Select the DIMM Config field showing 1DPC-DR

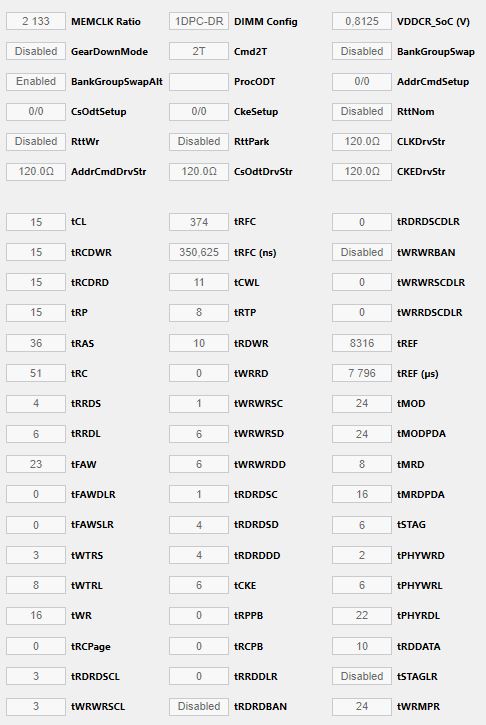point(199,21)
